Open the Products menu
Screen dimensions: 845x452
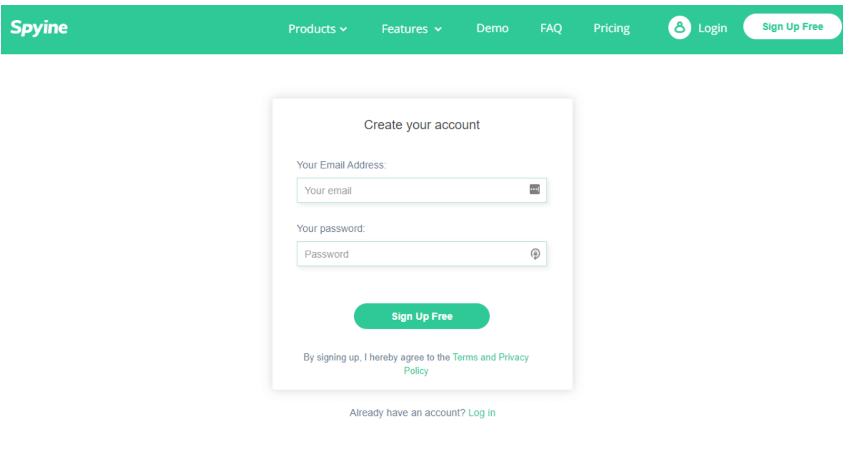(x=312, y=29)
